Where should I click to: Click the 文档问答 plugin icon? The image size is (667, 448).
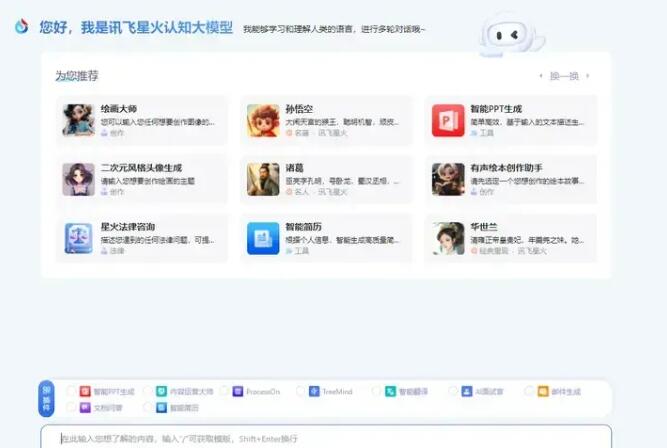tap(85, 408)
